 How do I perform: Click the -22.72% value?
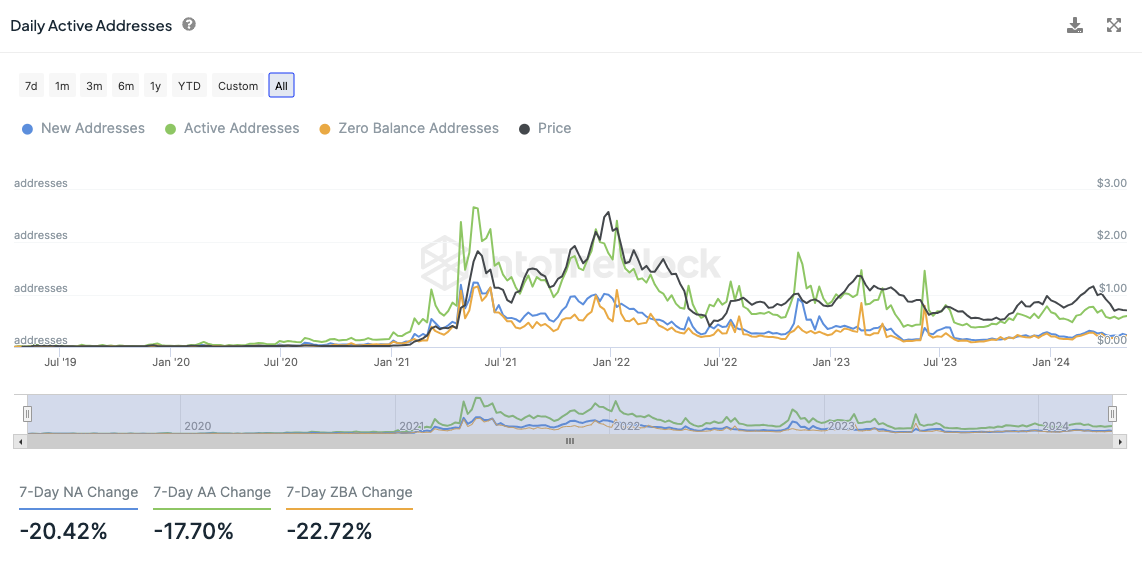click(329, 532)
